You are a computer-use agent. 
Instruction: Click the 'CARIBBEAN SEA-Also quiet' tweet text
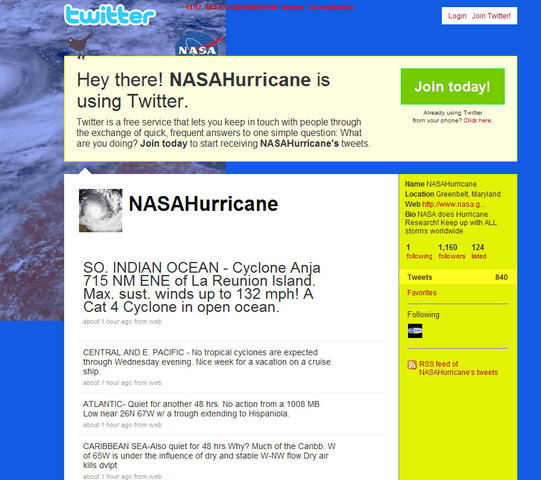pos(209,455)
